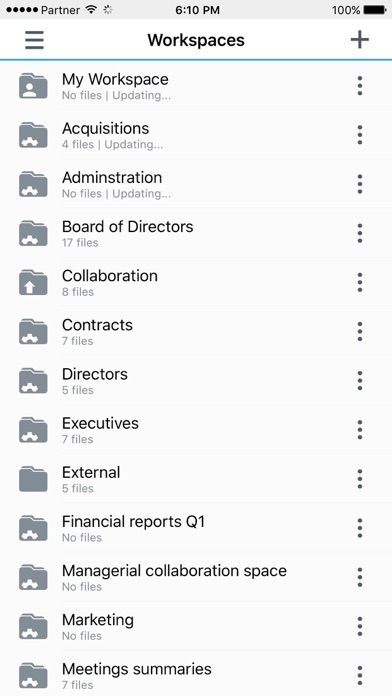392x696 pixels.
Task: Open the three-dot options for My Workspace
Action: [360, 86]
